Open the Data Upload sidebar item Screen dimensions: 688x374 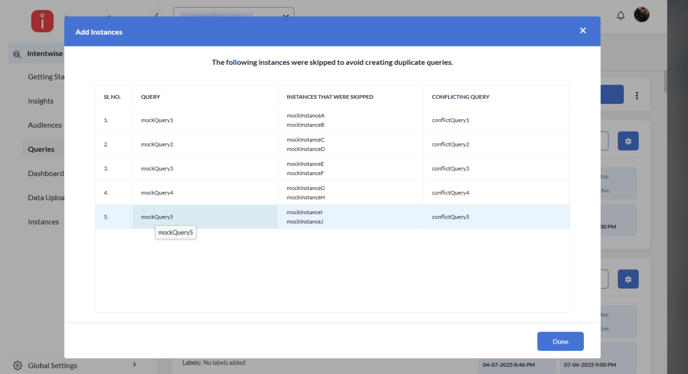(x=46, y=198)
